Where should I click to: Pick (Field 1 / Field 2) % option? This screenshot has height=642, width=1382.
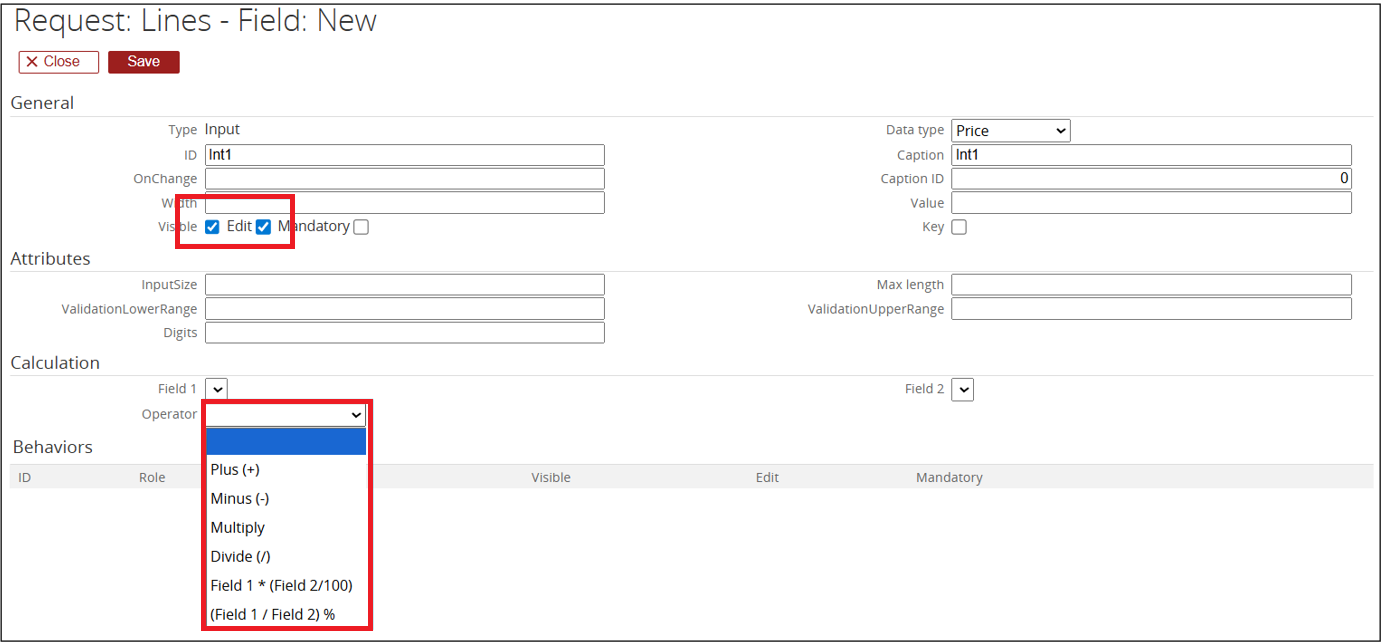click(x=272, y=615)
